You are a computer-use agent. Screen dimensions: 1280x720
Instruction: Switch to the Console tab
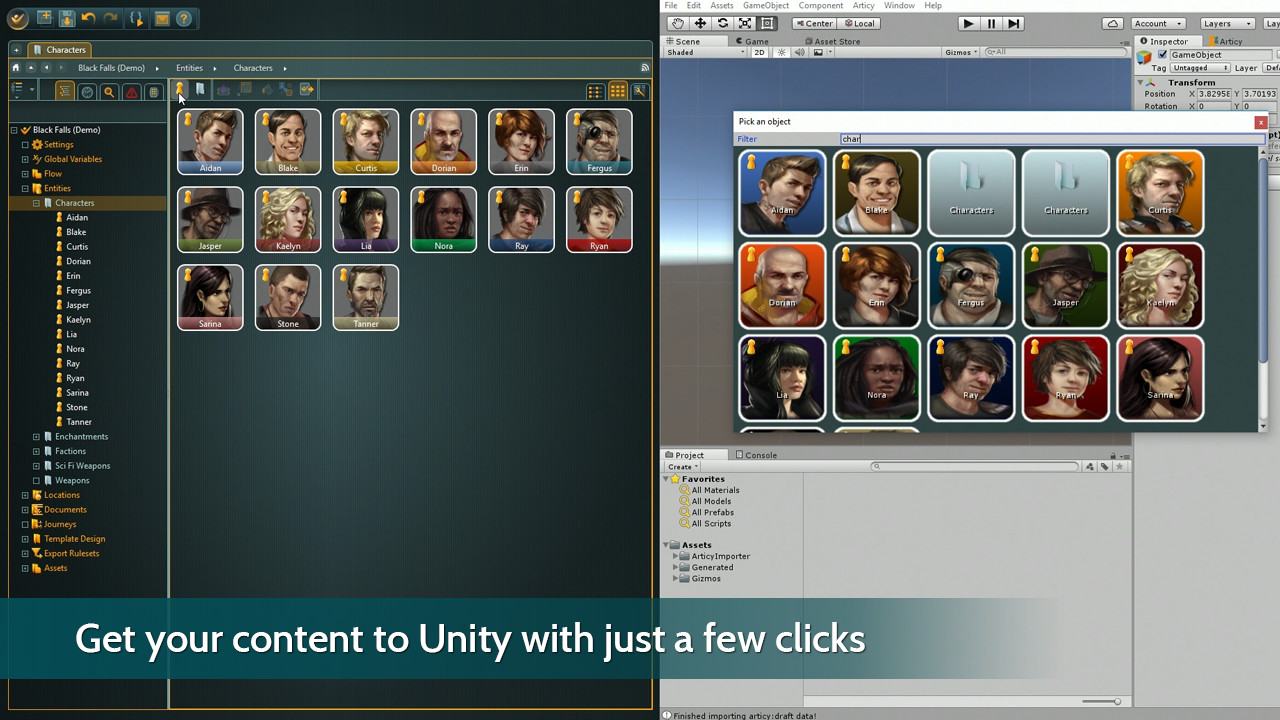756,455
